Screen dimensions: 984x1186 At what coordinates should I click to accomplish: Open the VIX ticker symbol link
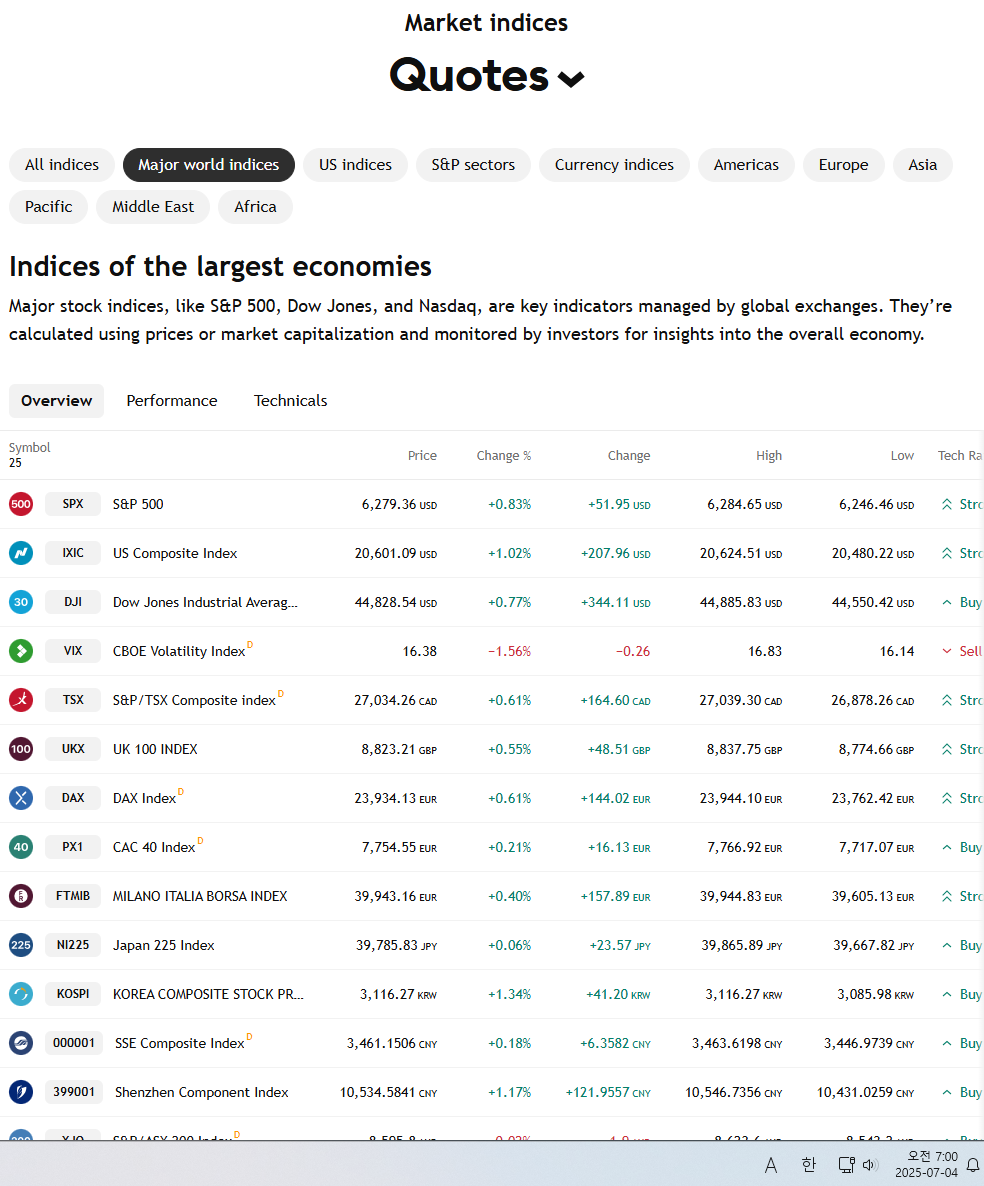[x=73, y=650]
